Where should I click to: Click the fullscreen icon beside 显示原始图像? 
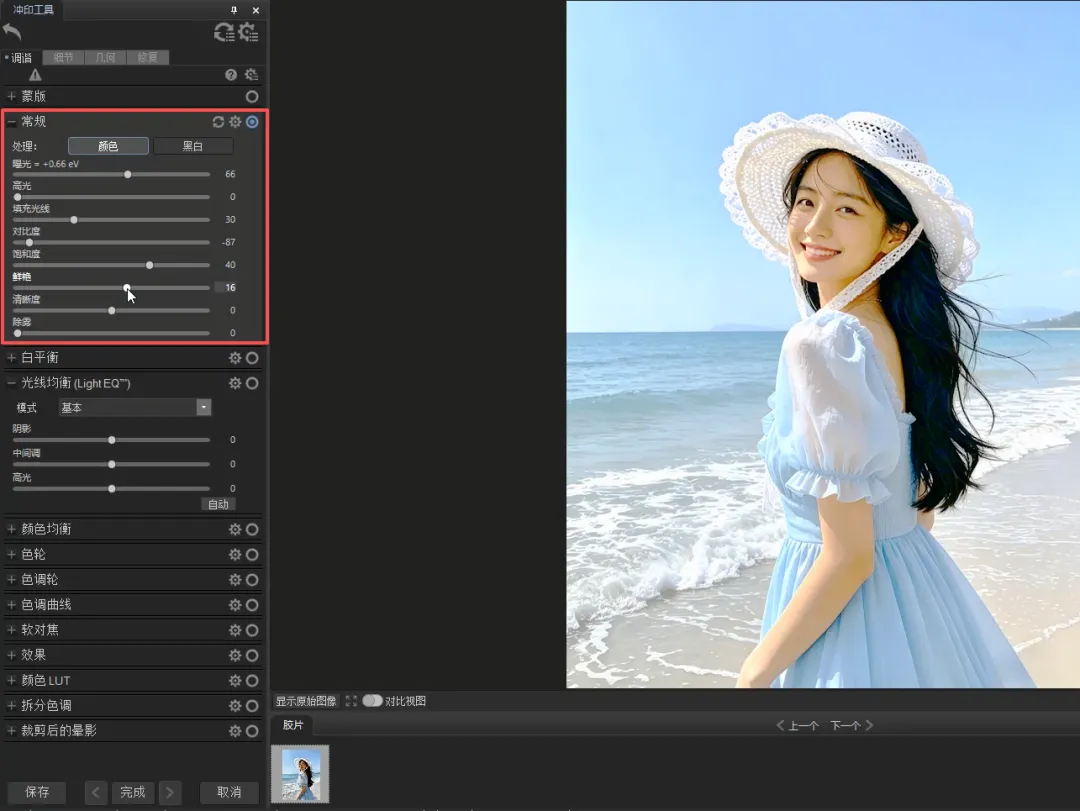(x=351, y=701)
